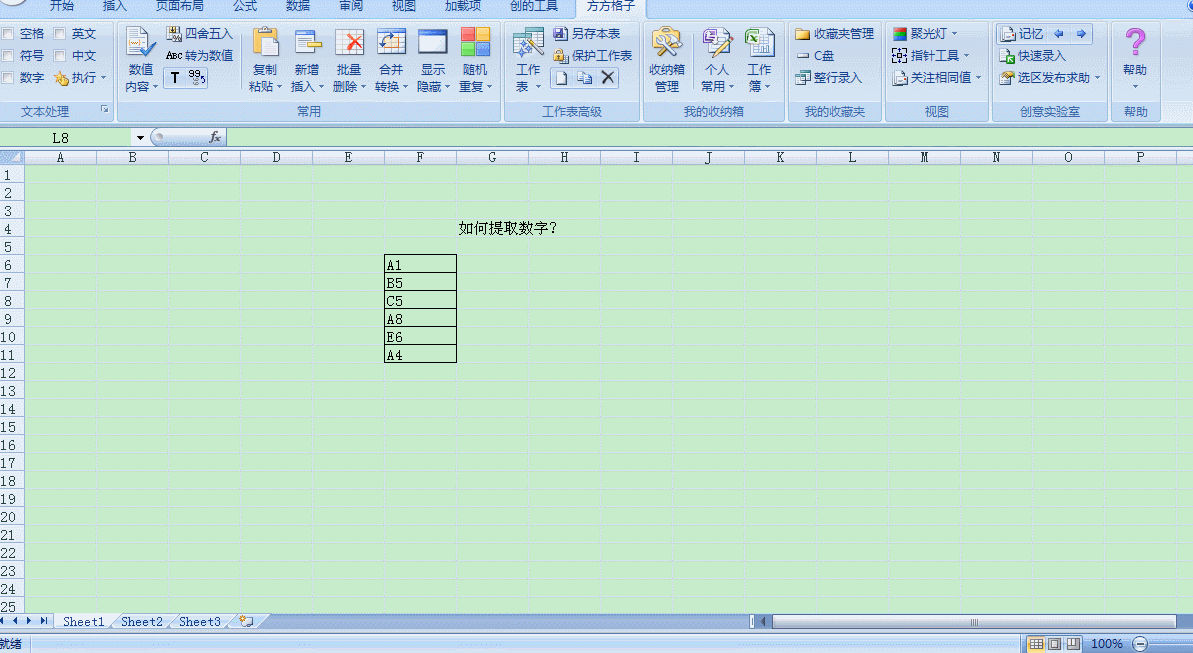Viewport: 1193px width, 653px height.
Task: Click the 整行录入 row entry icon
Action: 802,78
